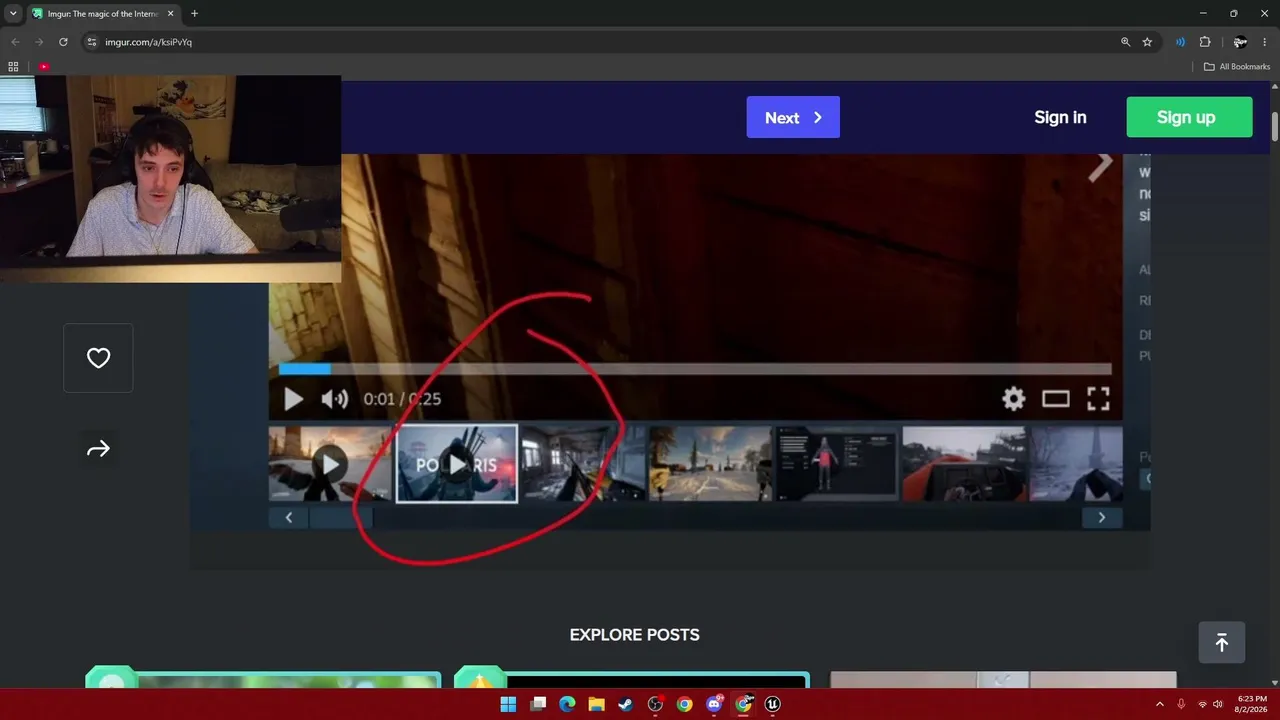This screenshot has height=720, width=1280.
Task: Open File Explorer from the taskbar
Action: (x=596, y=704)
